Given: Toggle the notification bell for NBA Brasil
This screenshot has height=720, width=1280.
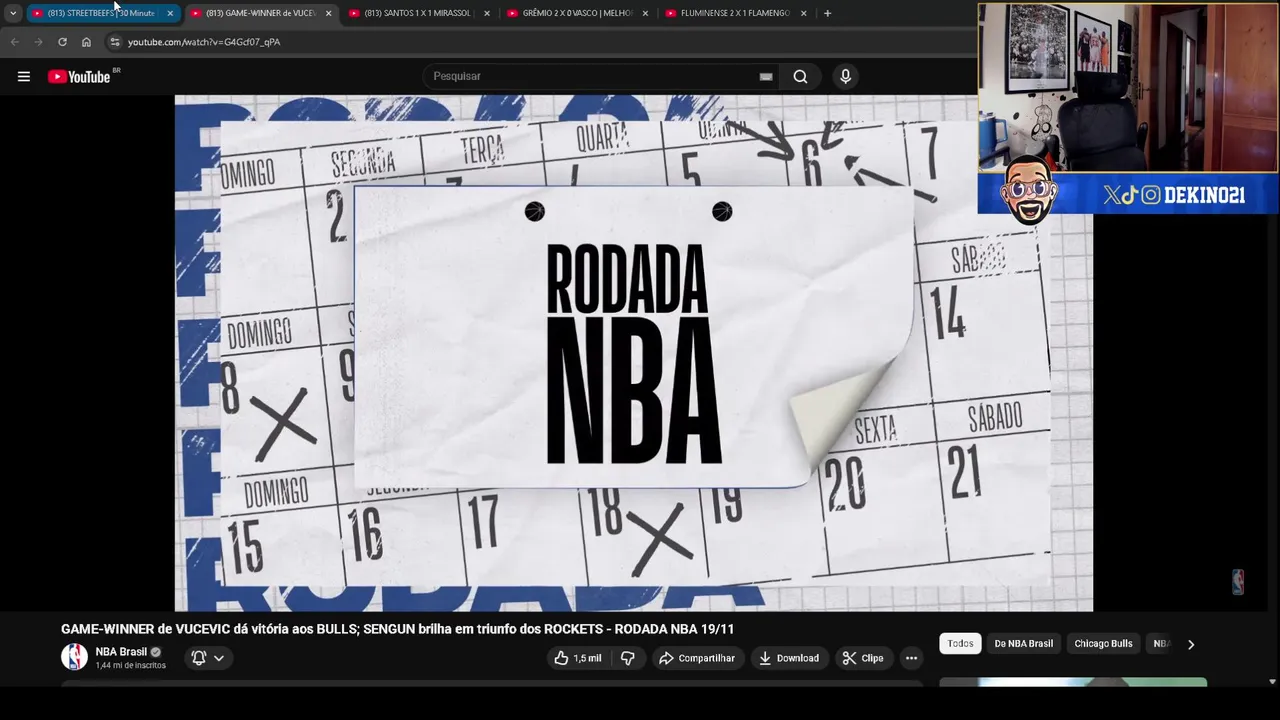Looking at the screenshot, I should 198,658.
